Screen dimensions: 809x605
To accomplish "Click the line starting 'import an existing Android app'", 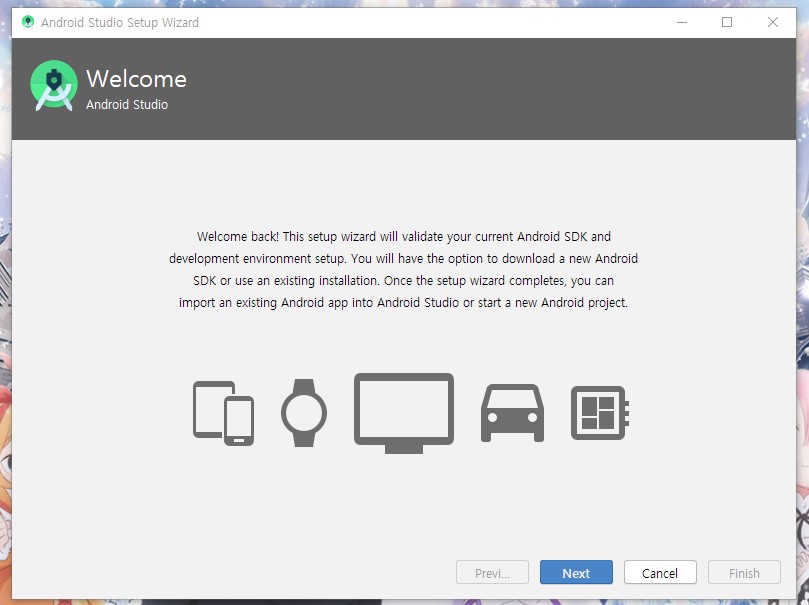I will [x=403, y=303].
